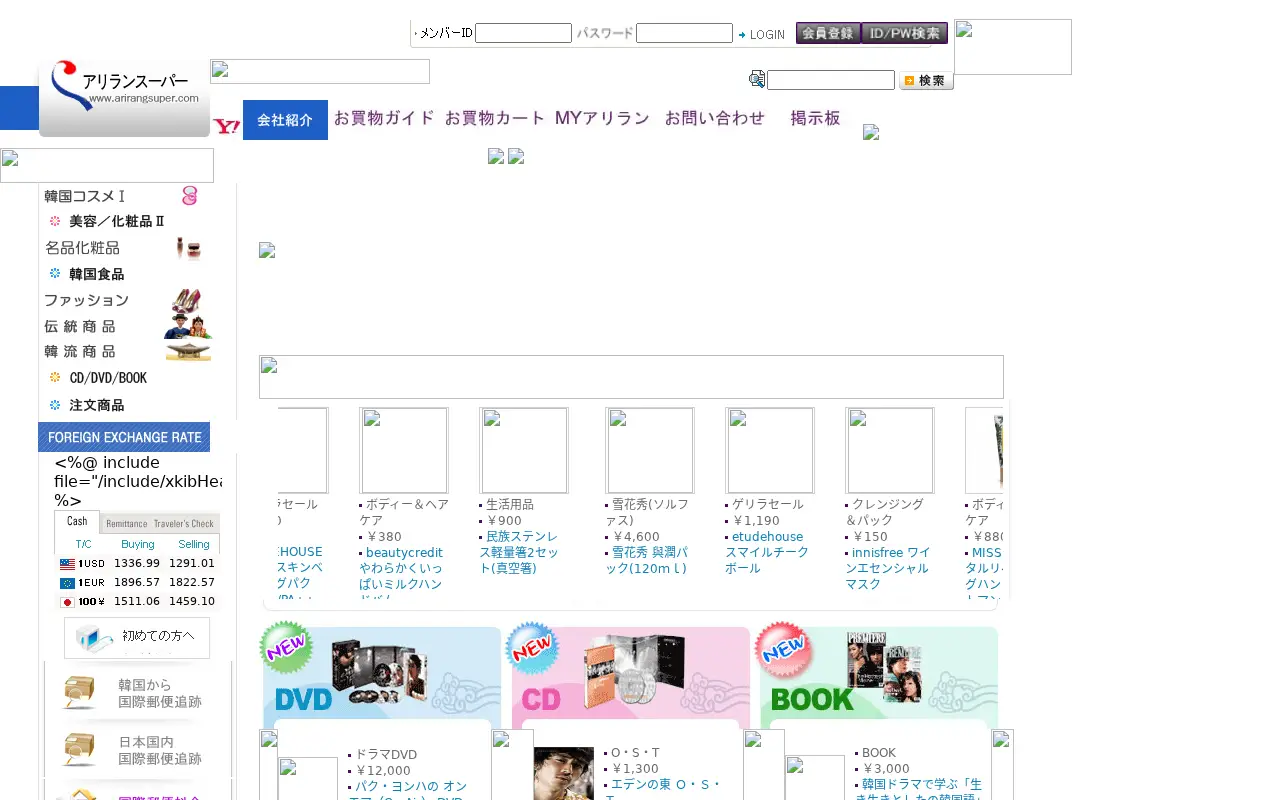
Task: Open the お問い合わせ contact page
Action: tap(715, 118)
